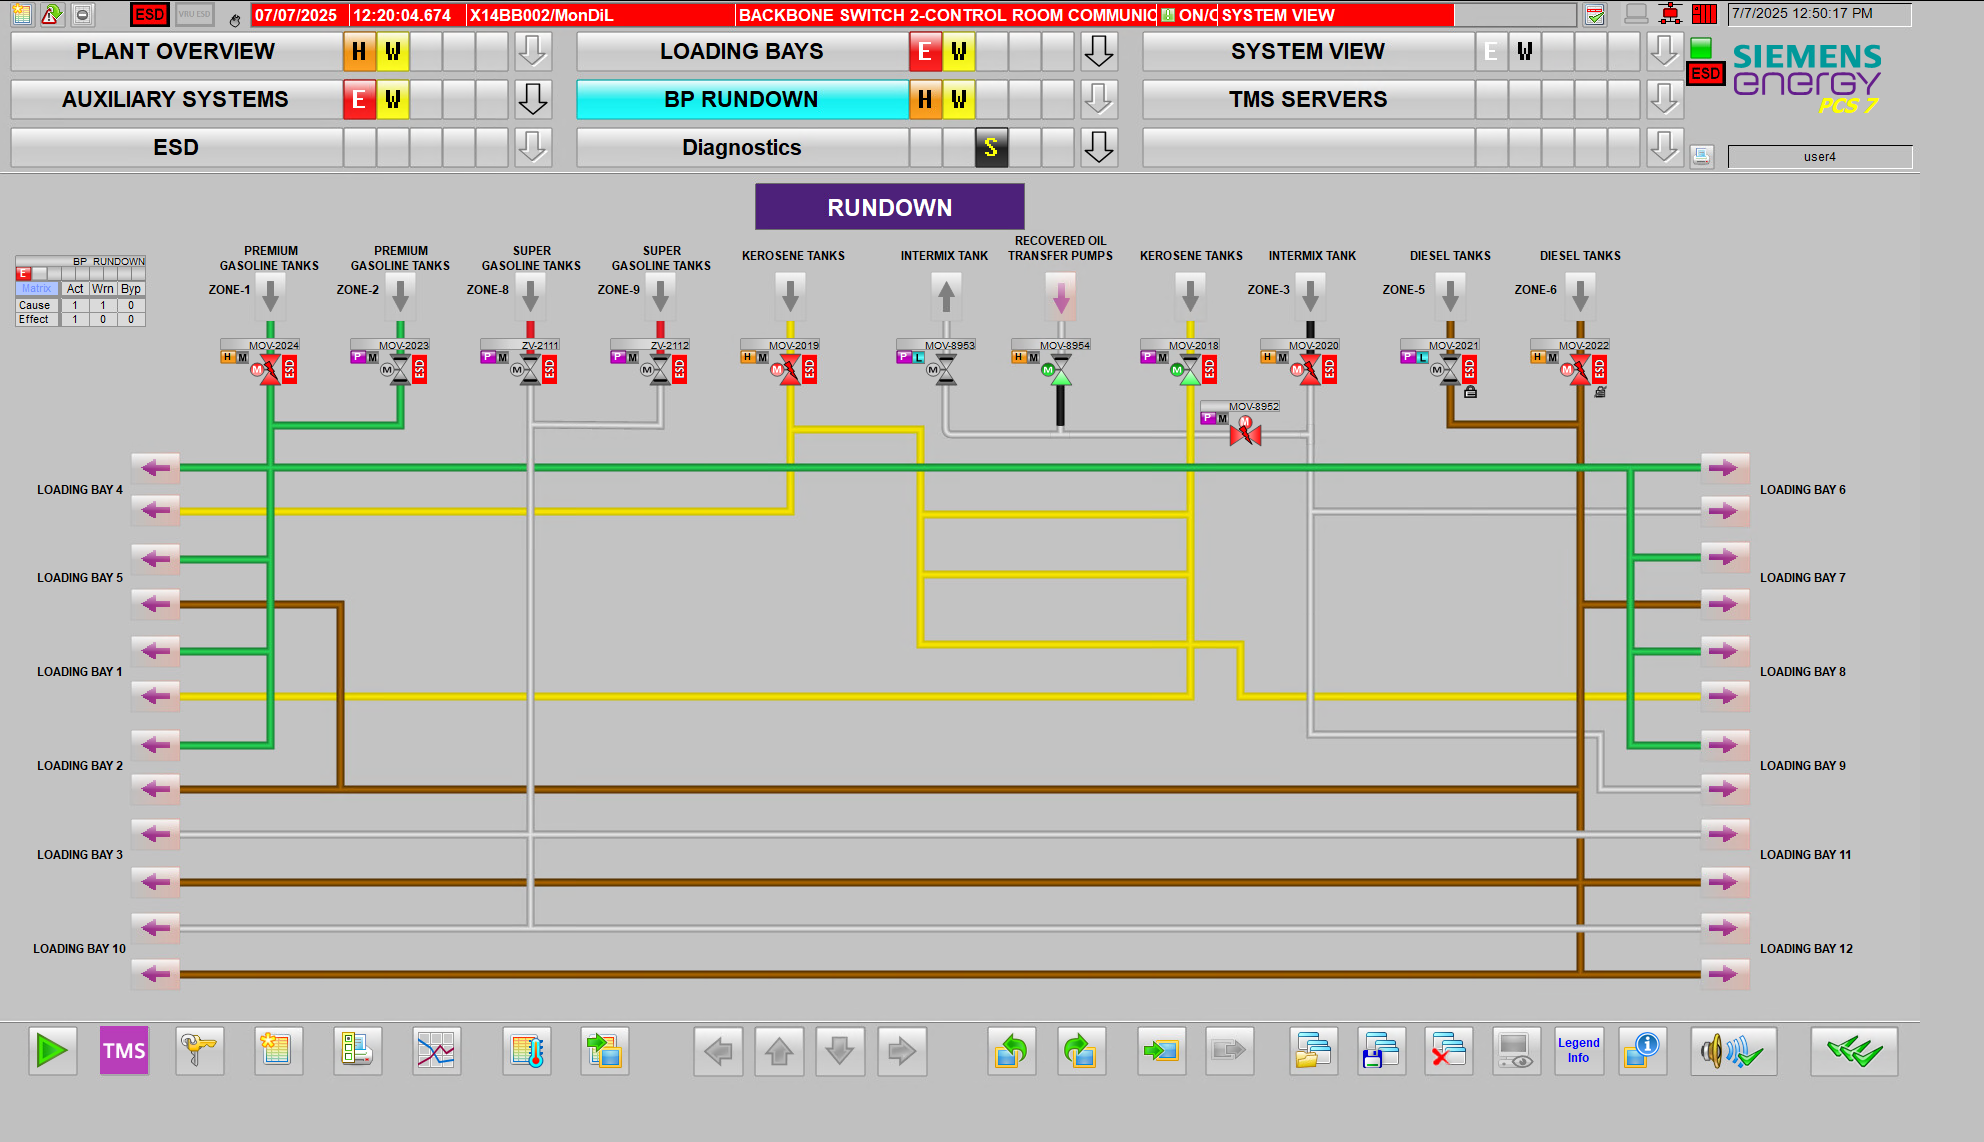Toggle the MOV-8952 valve symbol
The width and height of the screenshot is (1984, 1142).
(1245, 432)
